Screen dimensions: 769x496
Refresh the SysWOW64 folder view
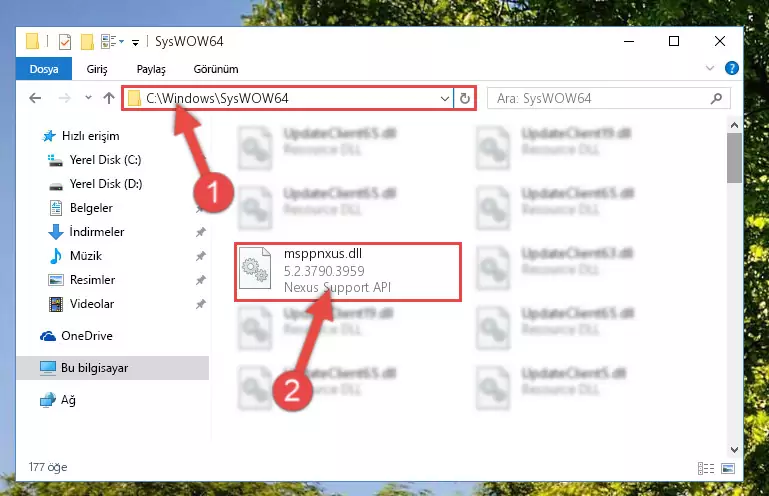pos(464,99)
